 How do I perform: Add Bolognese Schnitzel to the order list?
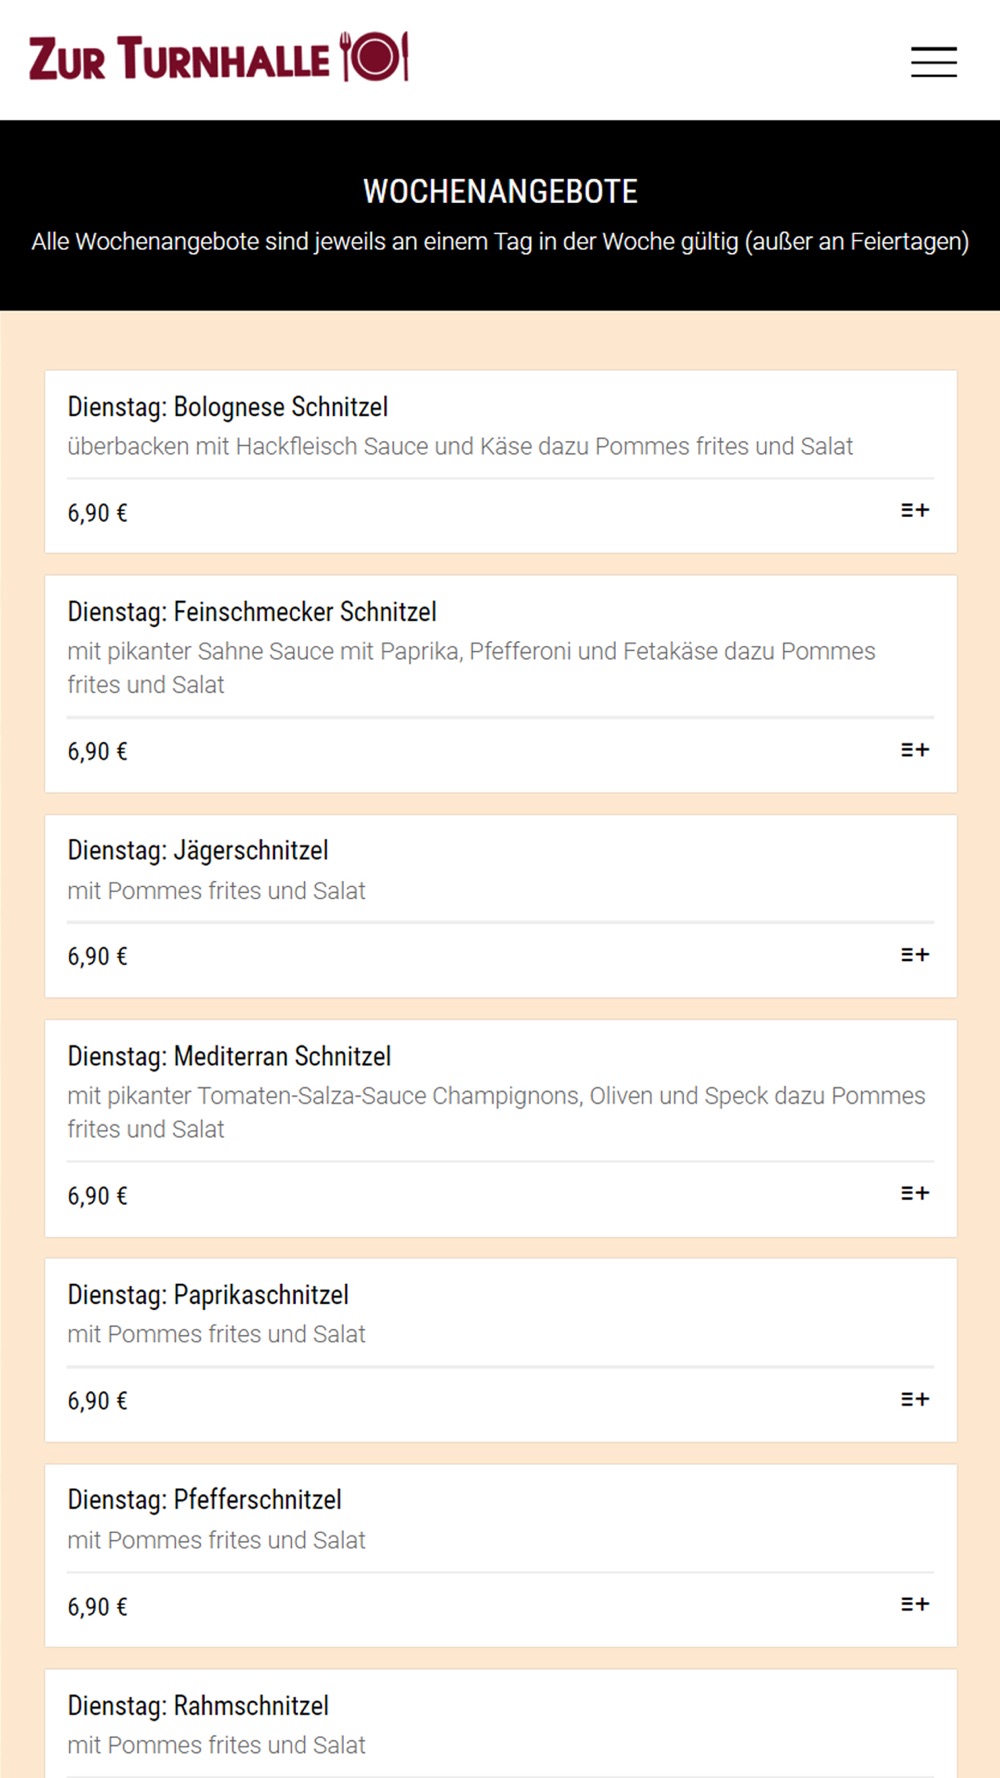915,510
